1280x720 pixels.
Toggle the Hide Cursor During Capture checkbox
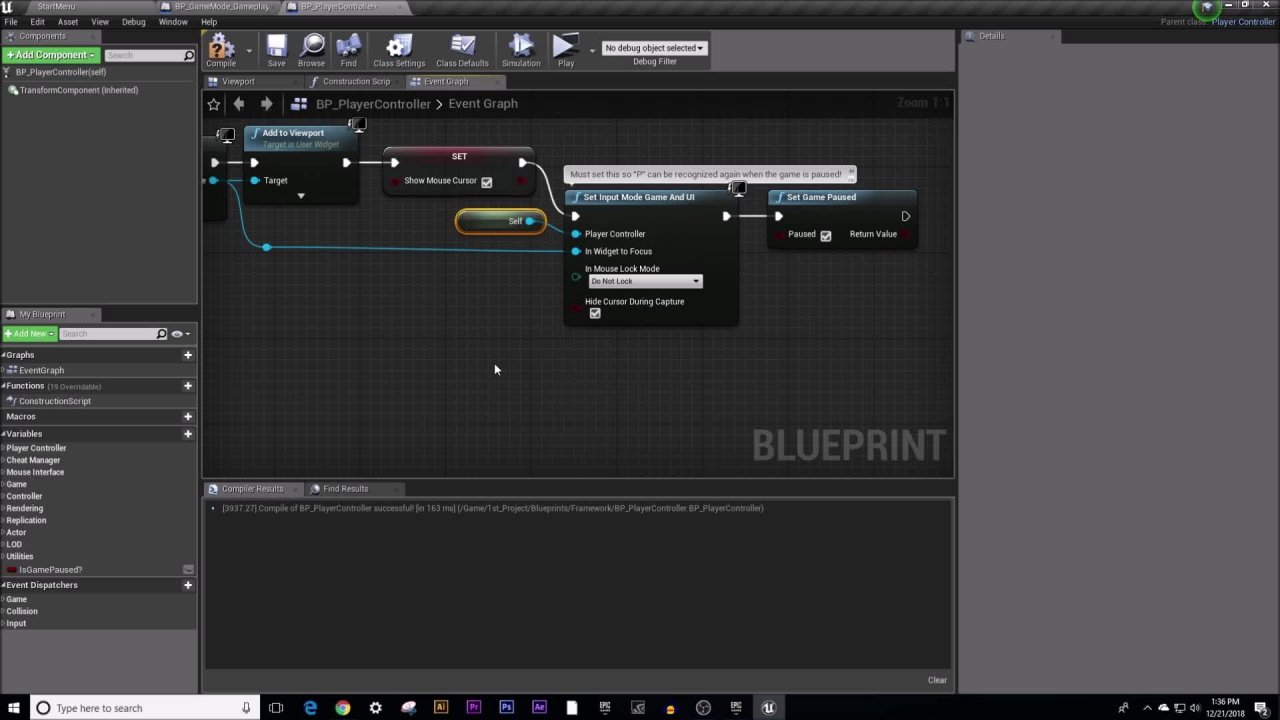coord(595,314)
